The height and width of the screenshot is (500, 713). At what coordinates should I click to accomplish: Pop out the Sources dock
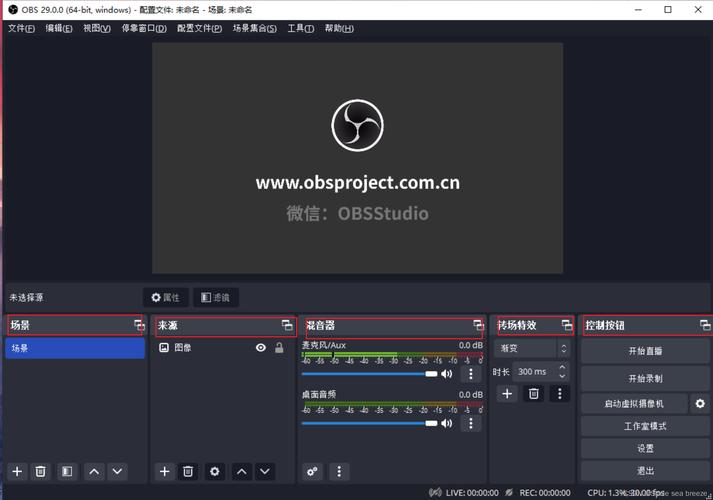click(x=287, y=325)
